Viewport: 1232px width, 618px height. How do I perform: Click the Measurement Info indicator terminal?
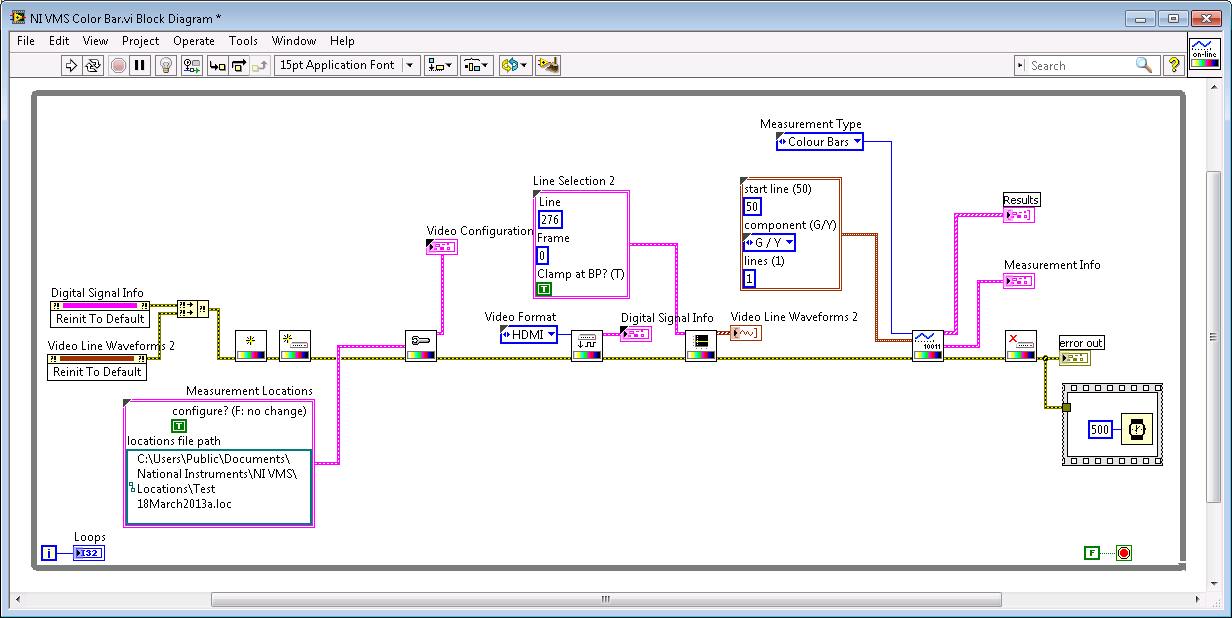pos(1019,281)
